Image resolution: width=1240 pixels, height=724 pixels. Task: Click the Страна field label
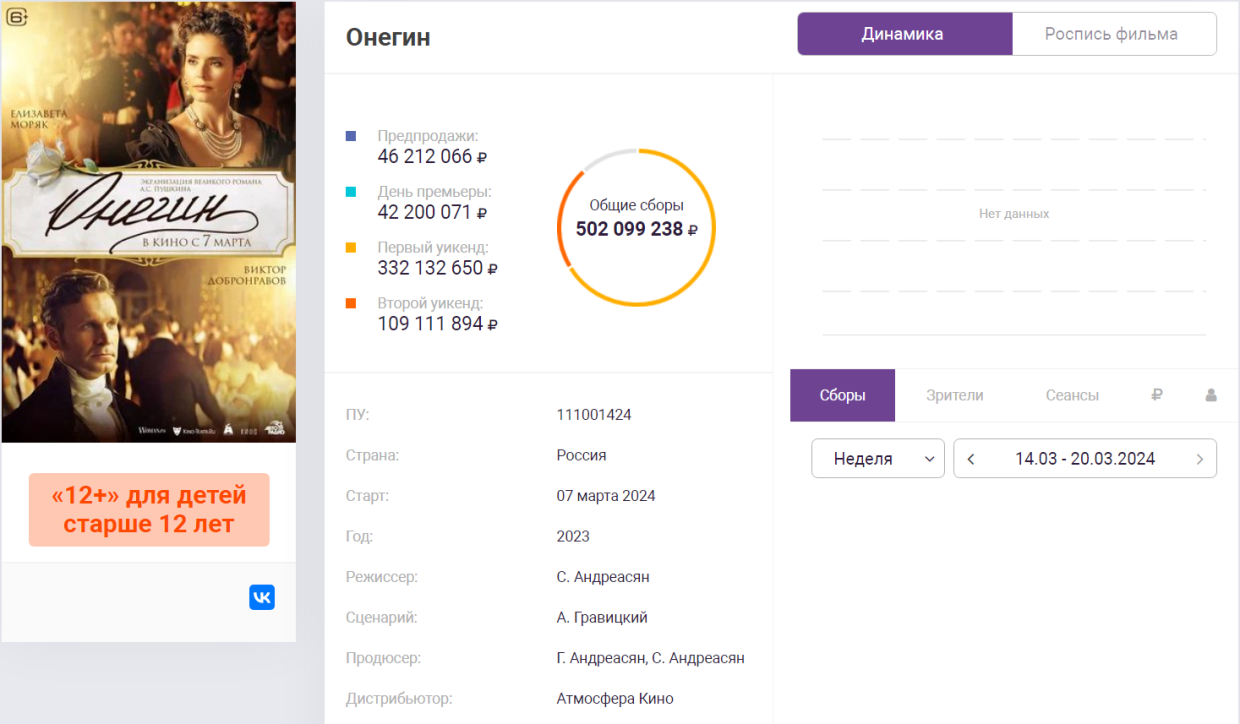[x=372, y=455]
